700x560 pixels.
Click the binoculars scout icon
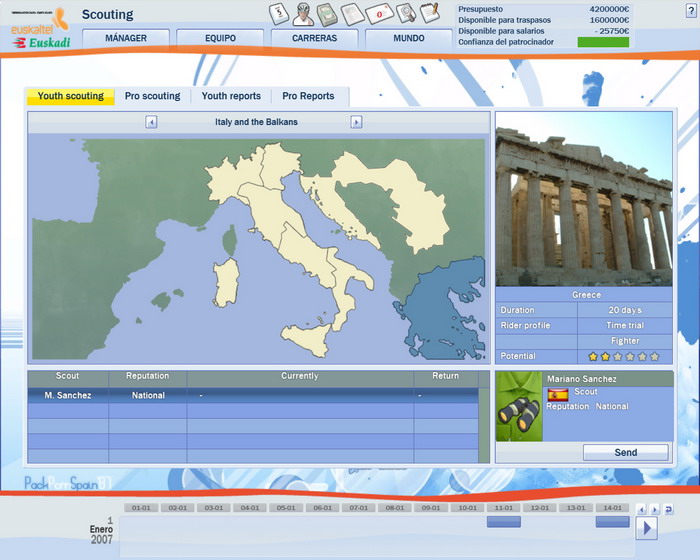518,407
